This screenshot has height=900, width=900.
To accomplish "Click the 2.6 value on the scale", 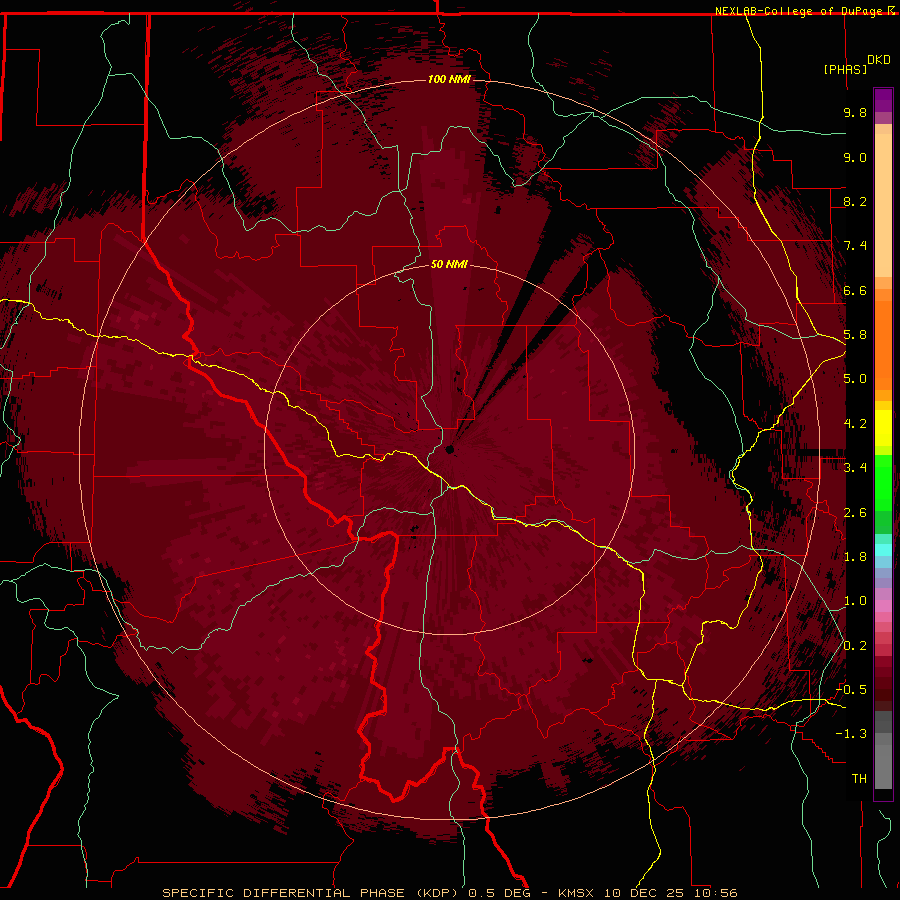I will [855, 513].
